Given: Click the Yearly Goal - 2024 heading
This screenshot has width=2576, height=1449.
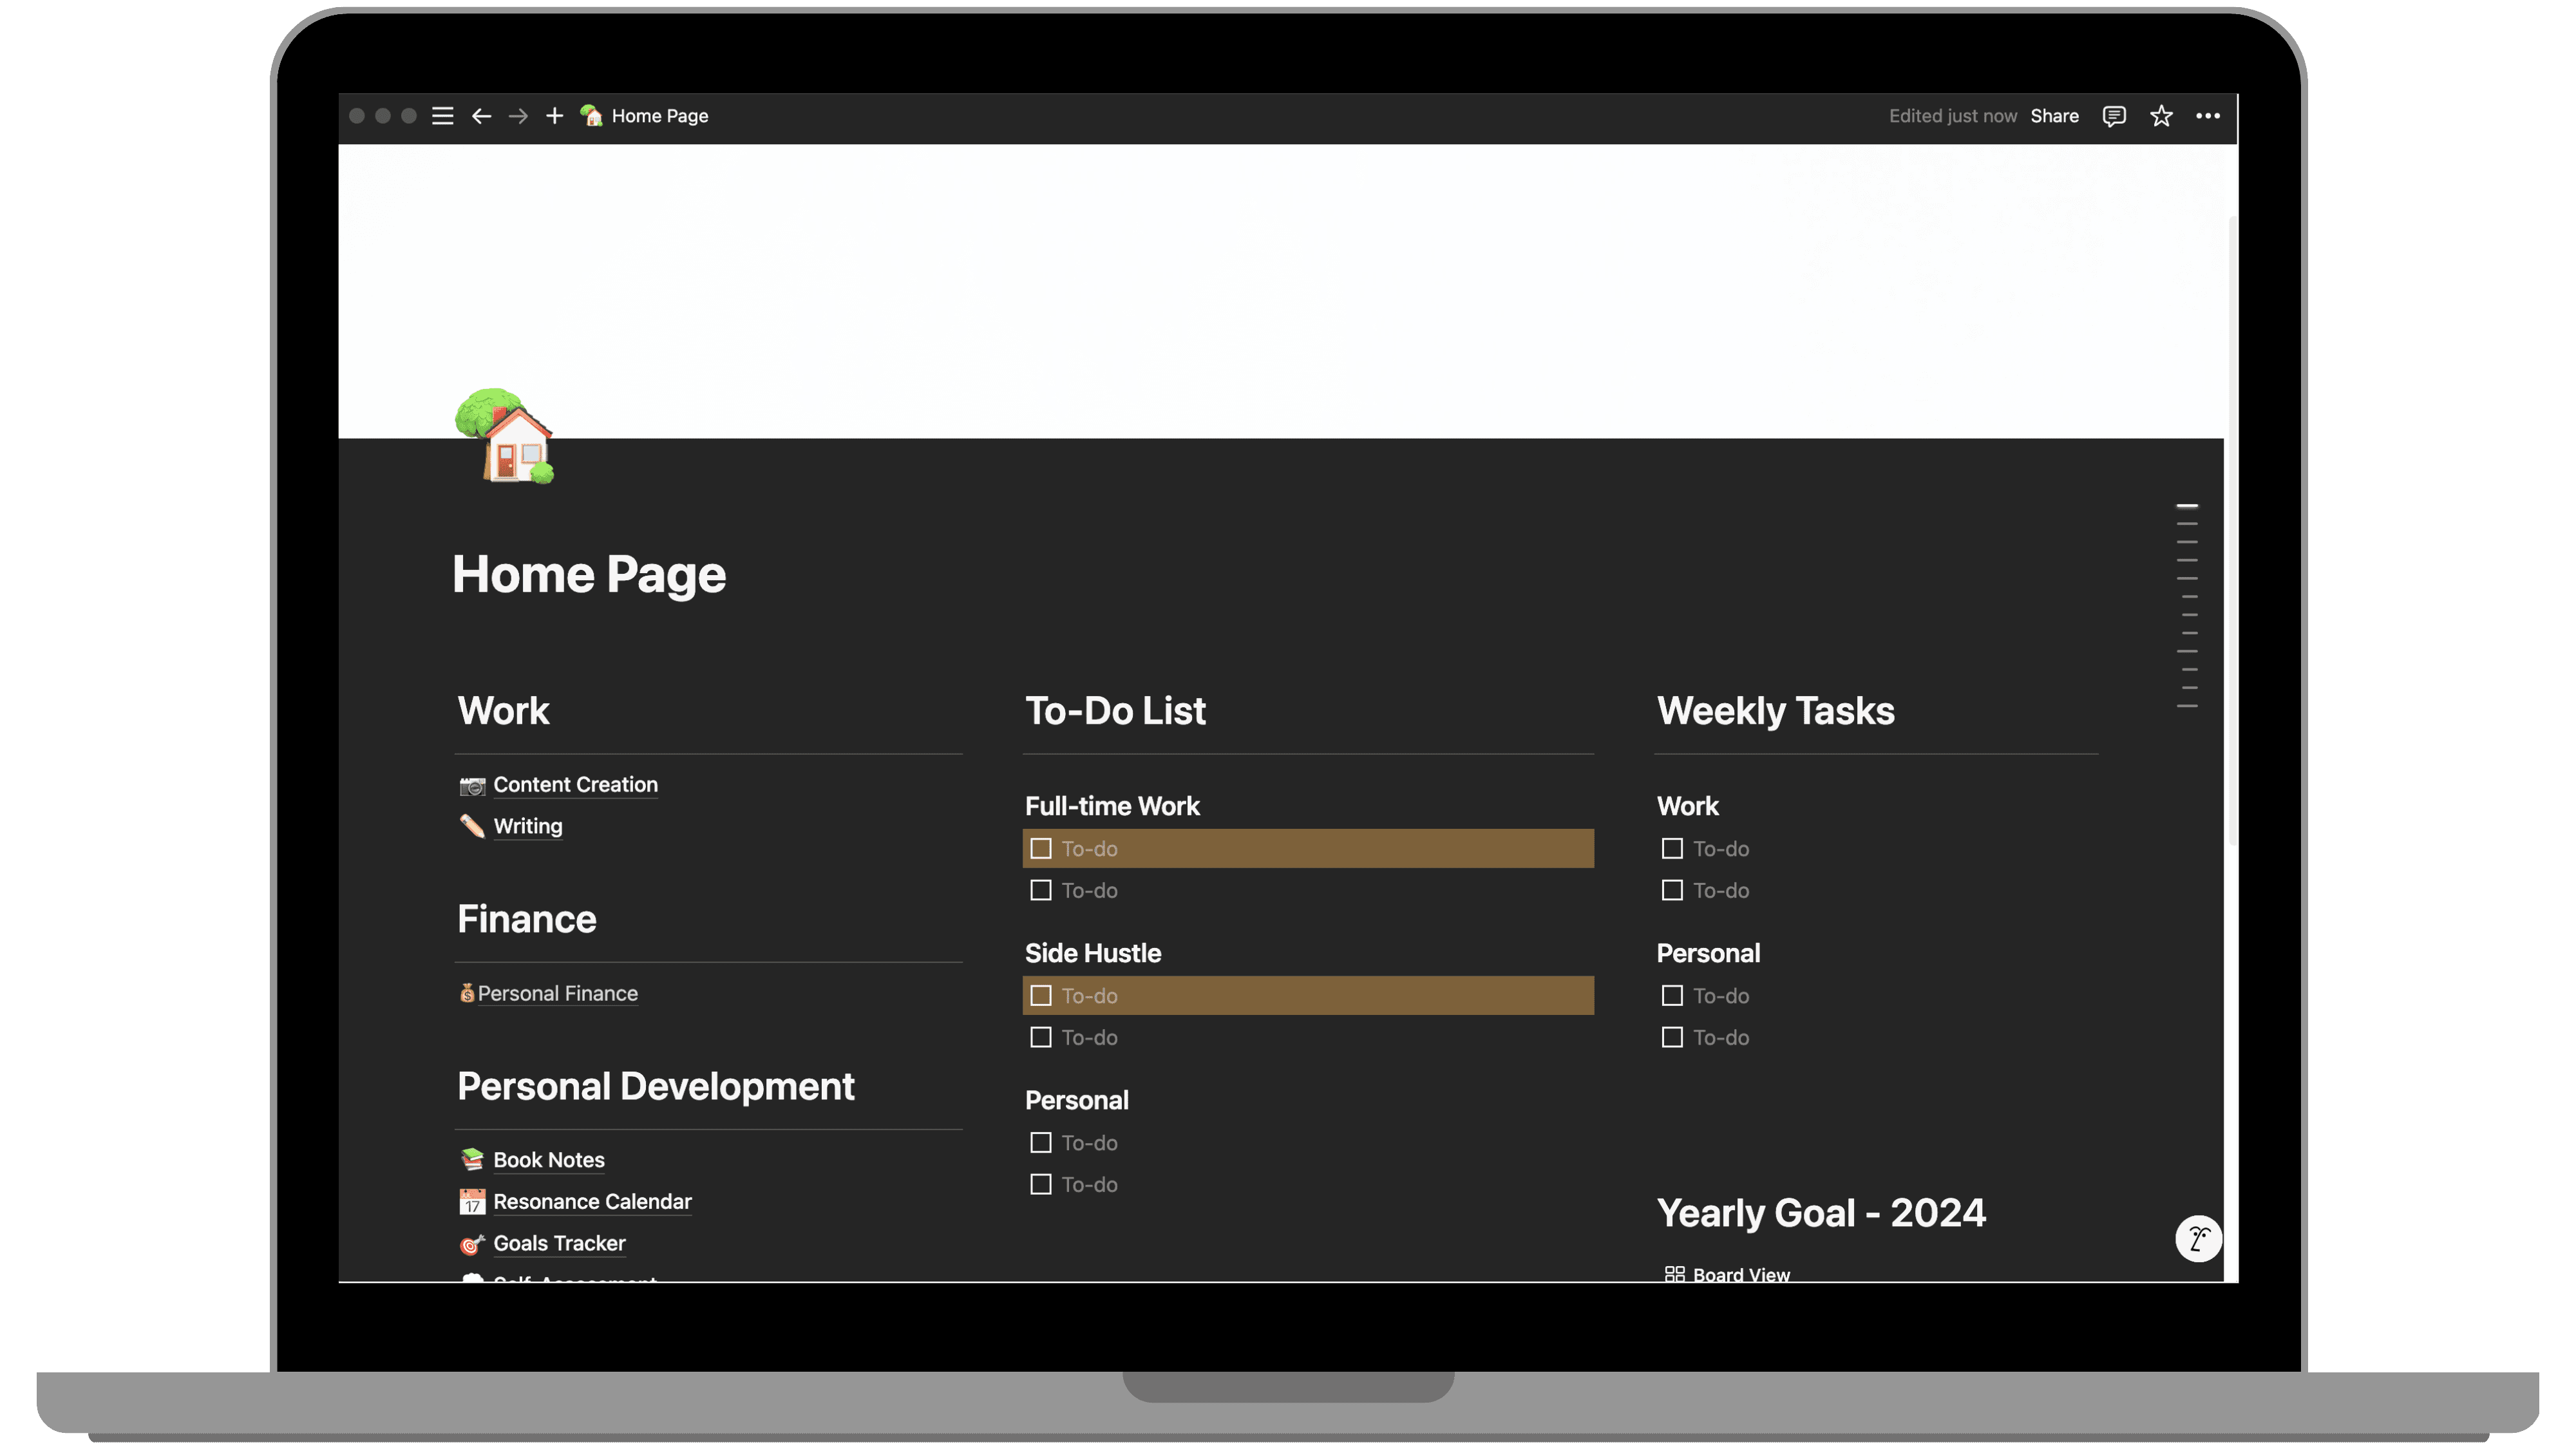Looking at the screenshot, I should (x=1821, y=1213).
